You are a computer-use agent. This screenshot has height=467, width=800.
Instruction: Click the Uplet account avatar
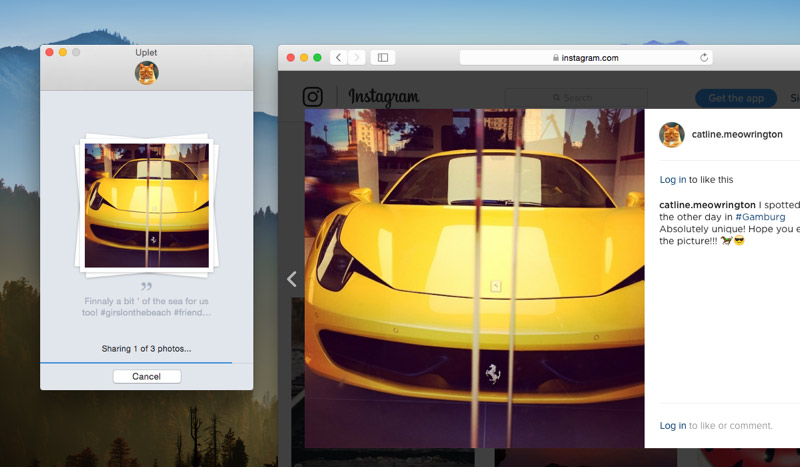[147, 73]
